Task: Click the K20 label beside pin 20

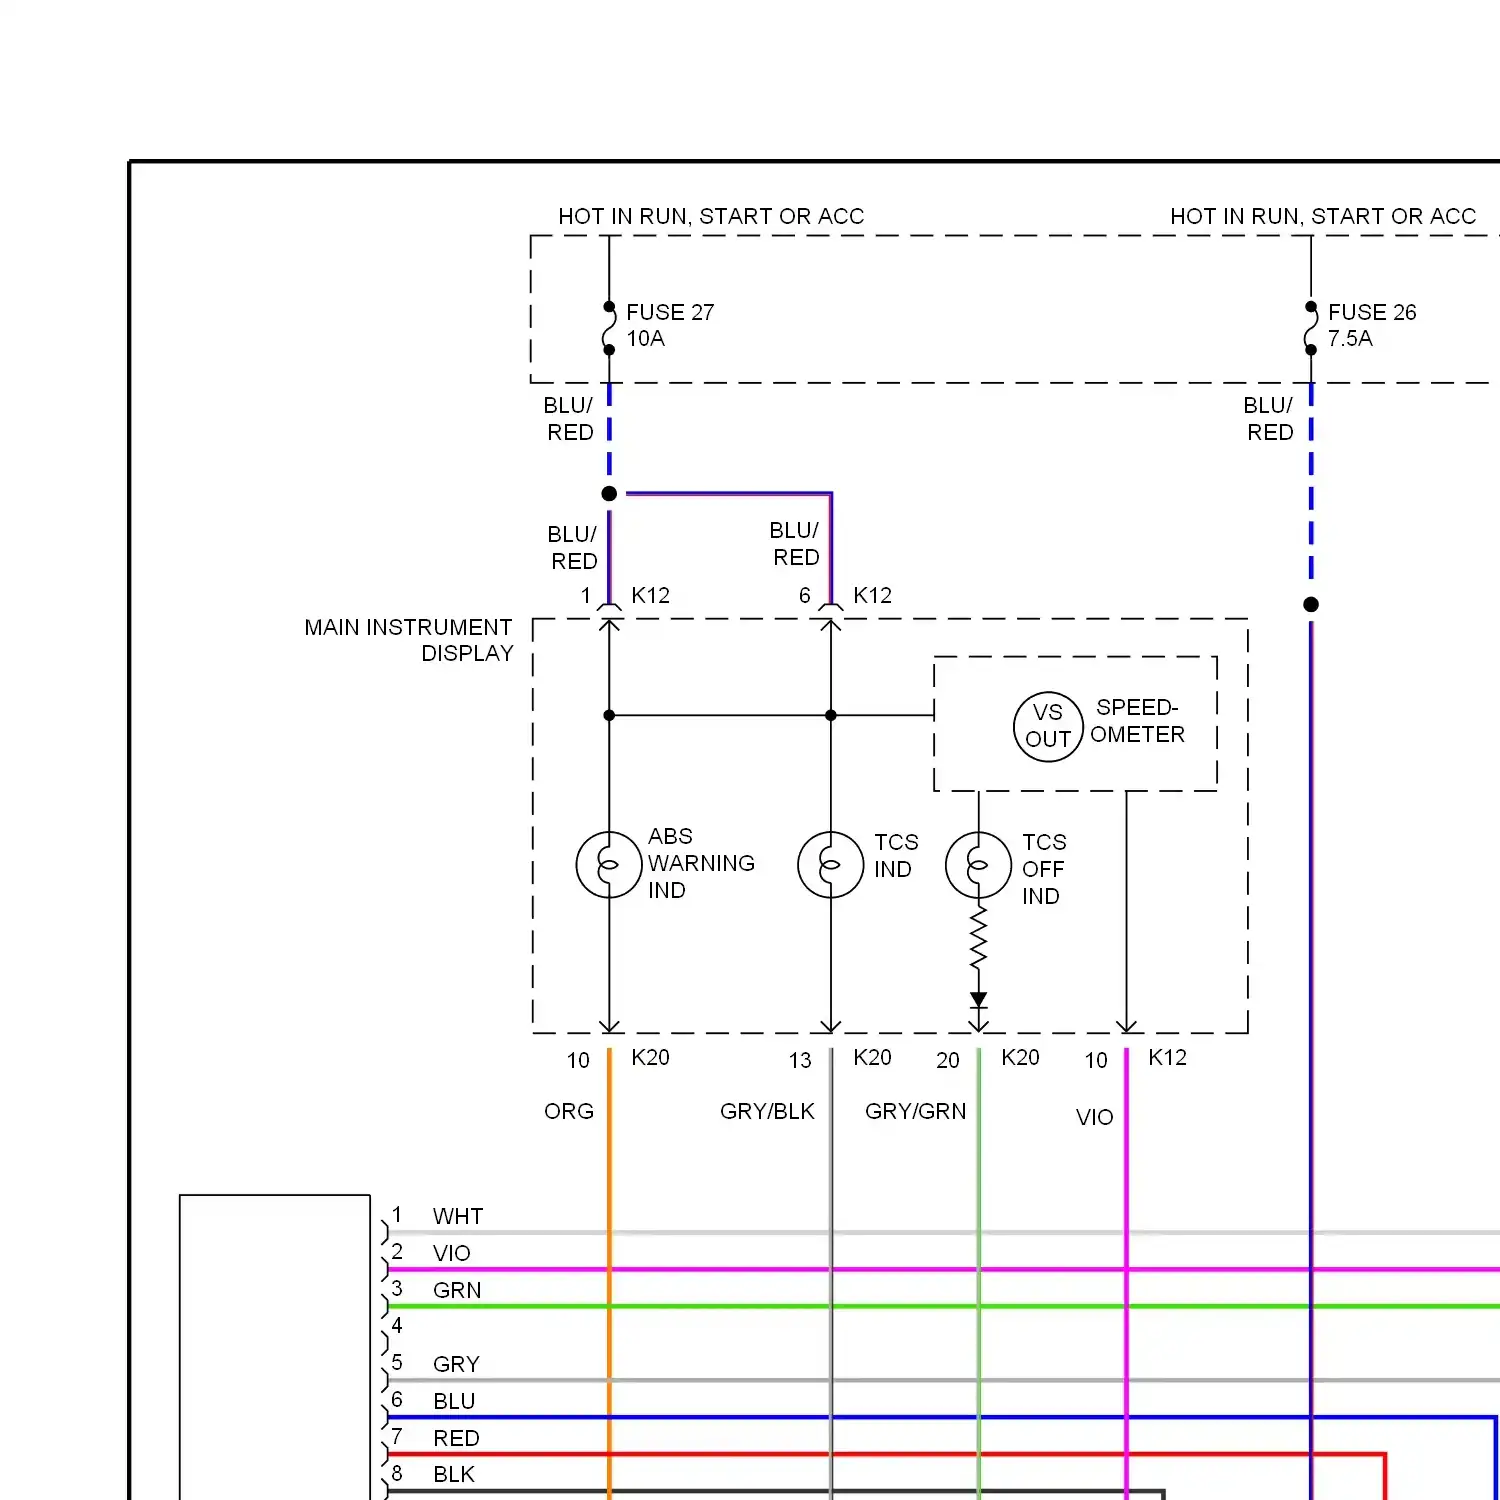Action: (x=1020, y=1057)
